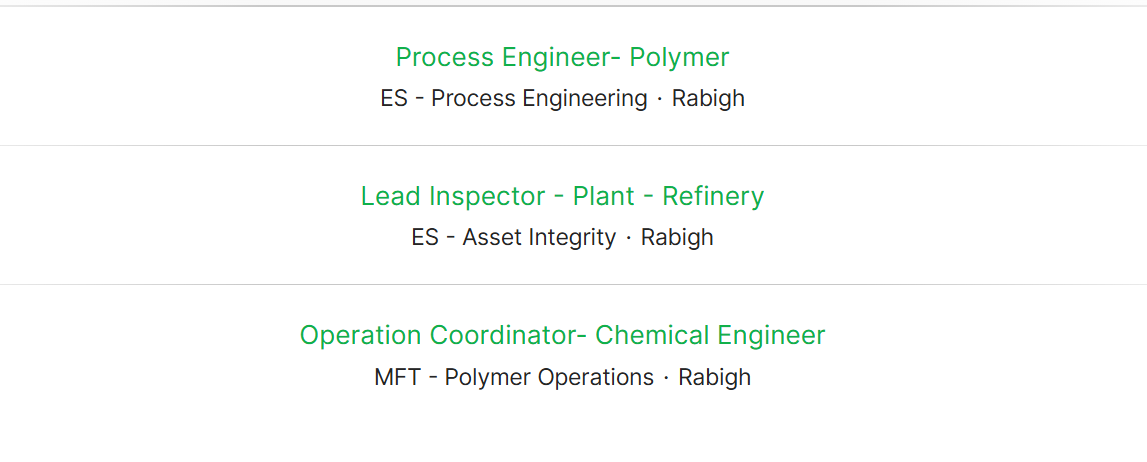Click the words Lead Inspector in second title
Screen dimensions: 1147x462
pyautogui.click(x=453, y=196)
